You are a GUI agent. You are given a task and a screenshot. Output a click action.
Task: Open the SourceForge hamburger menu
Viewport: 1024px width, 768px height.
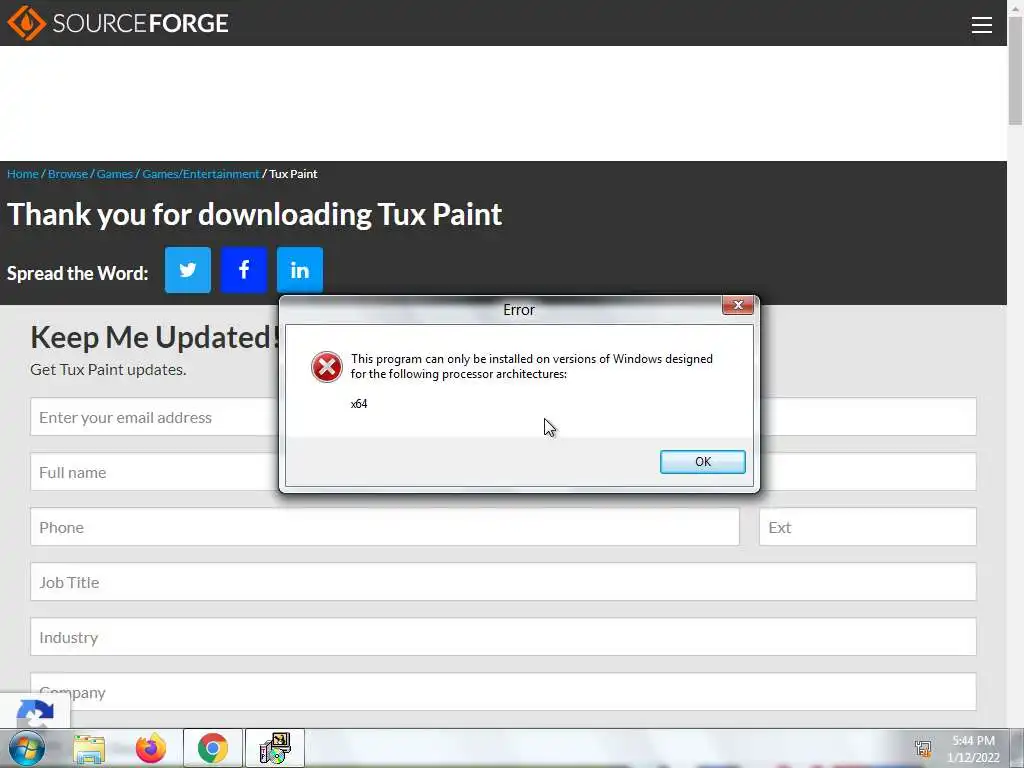(x=982, y=25)
